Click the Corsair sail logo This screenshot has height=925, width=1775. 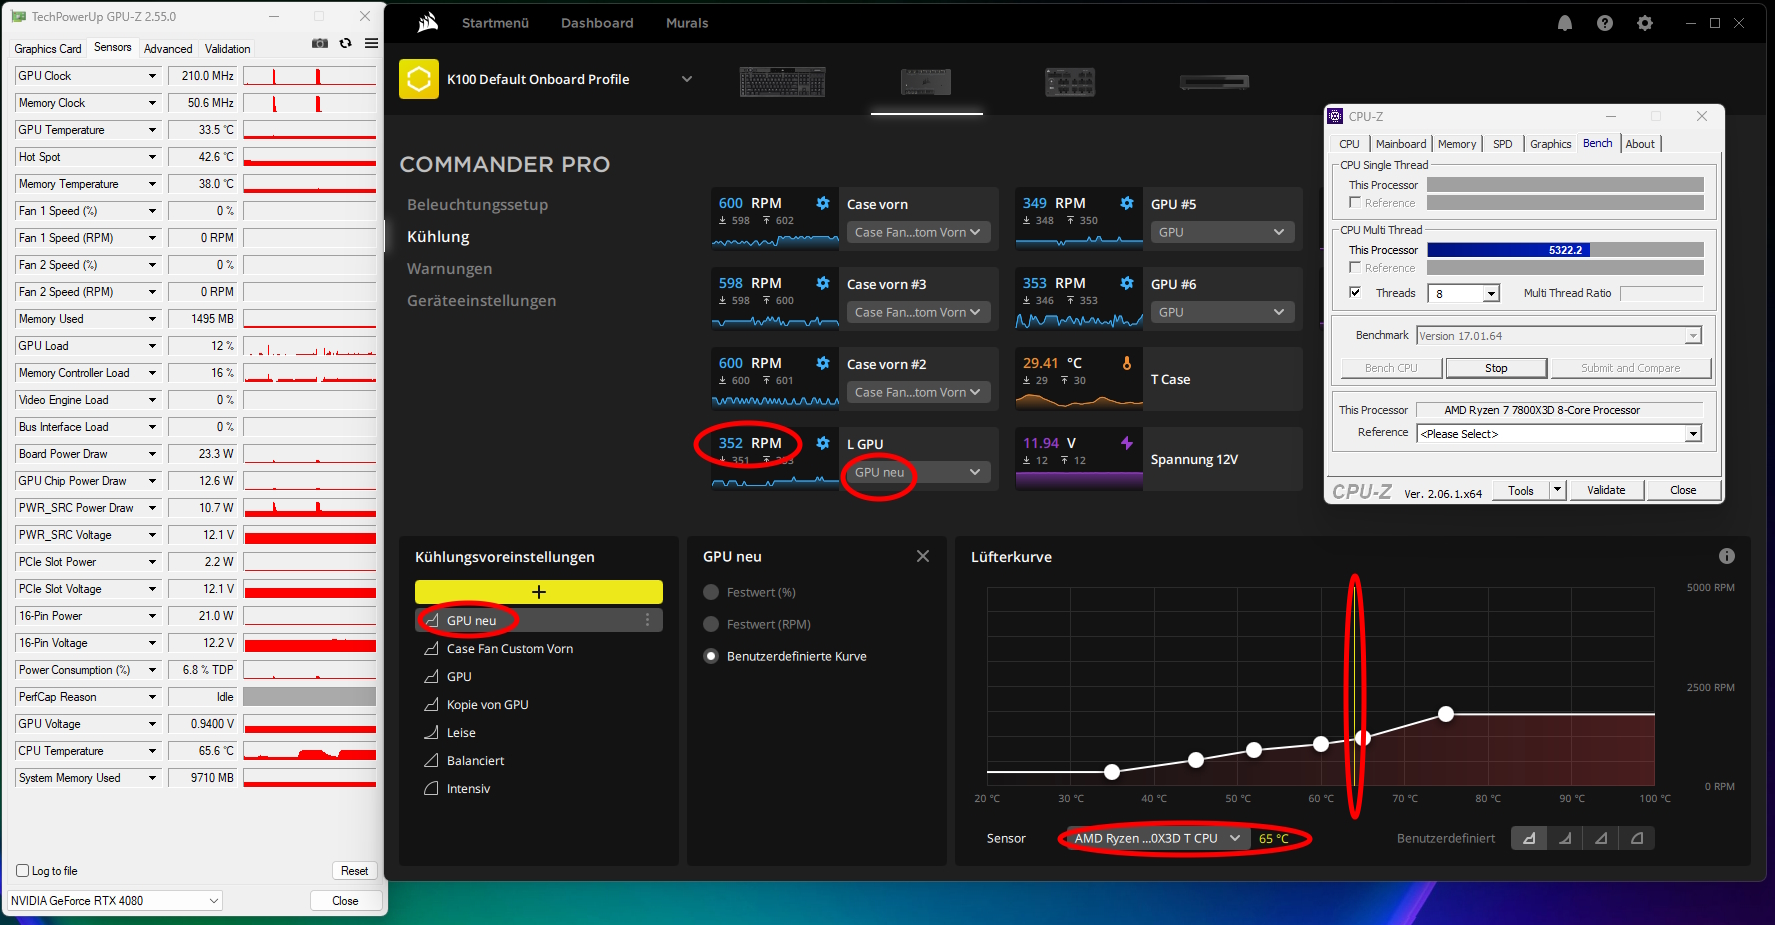[428, 22]
